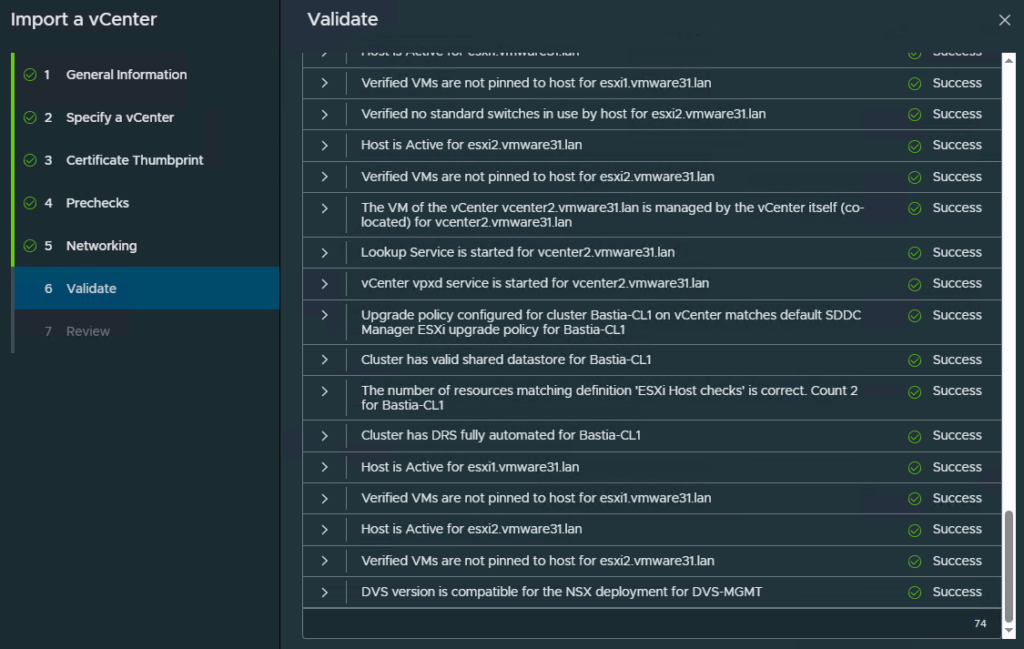Close the Import a vCenter dialog
This screenshot has width=1024, height=649.
[x=1004, y=20]
